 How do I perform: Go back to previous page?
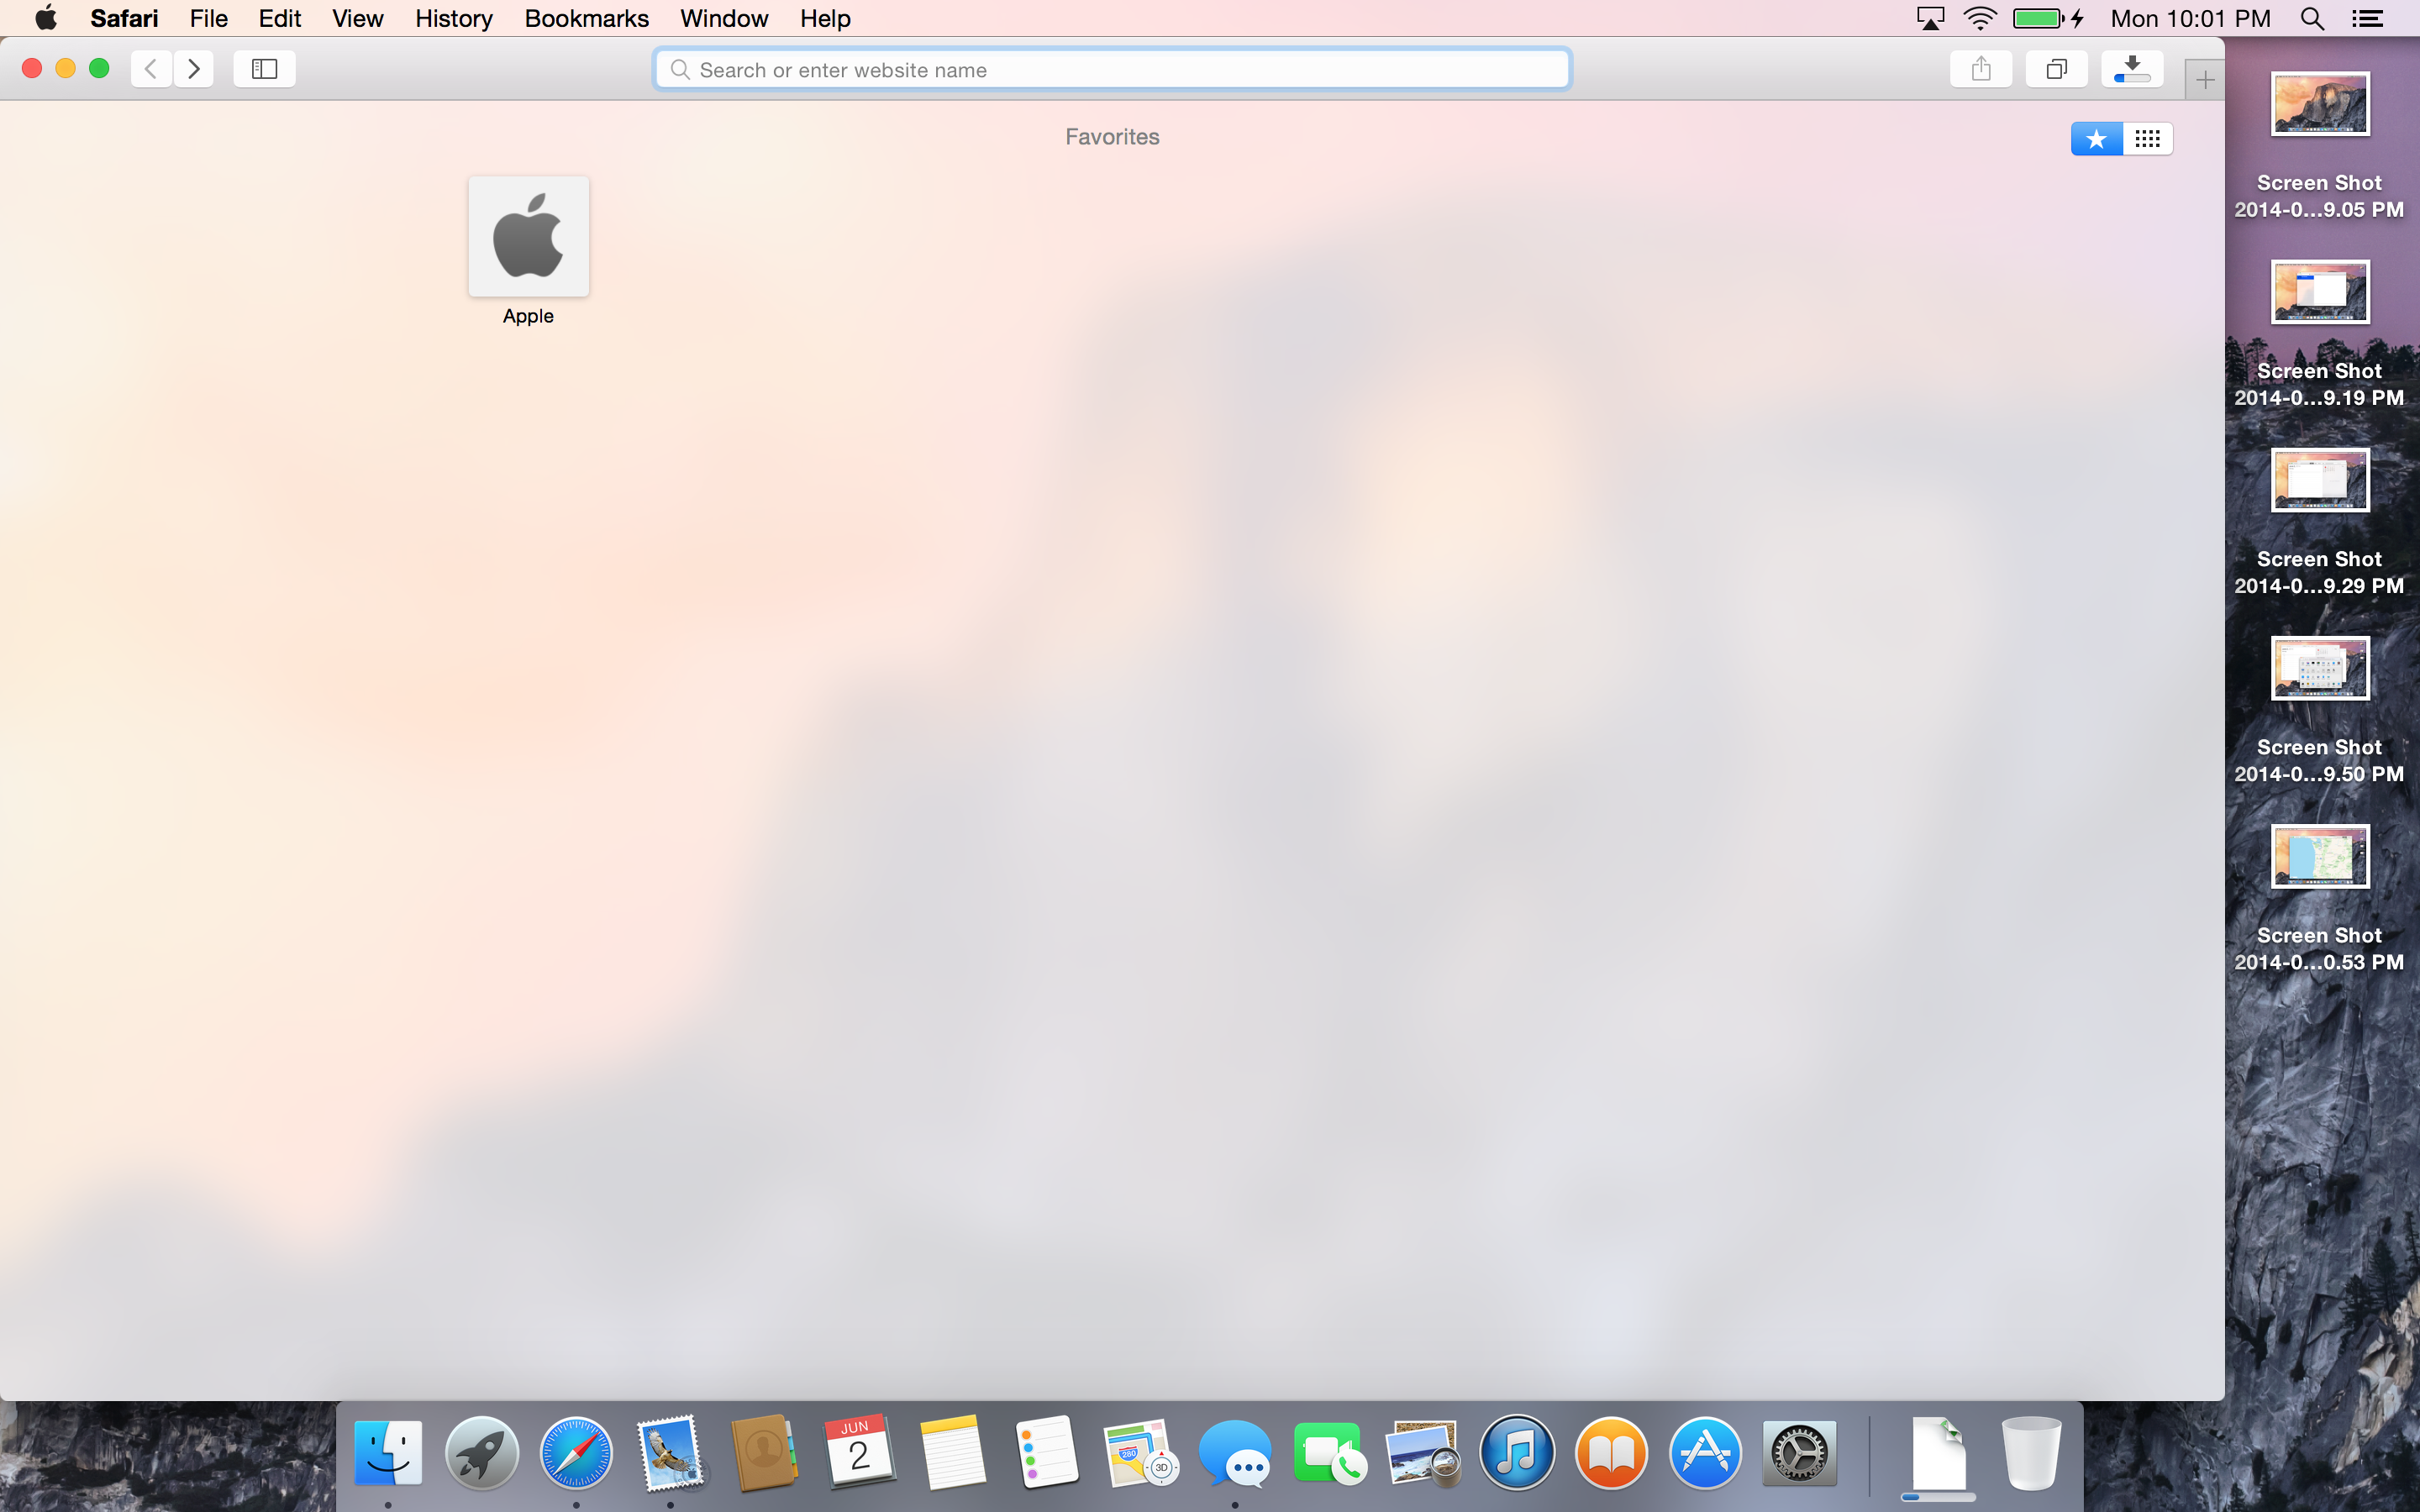click(151, 69)
